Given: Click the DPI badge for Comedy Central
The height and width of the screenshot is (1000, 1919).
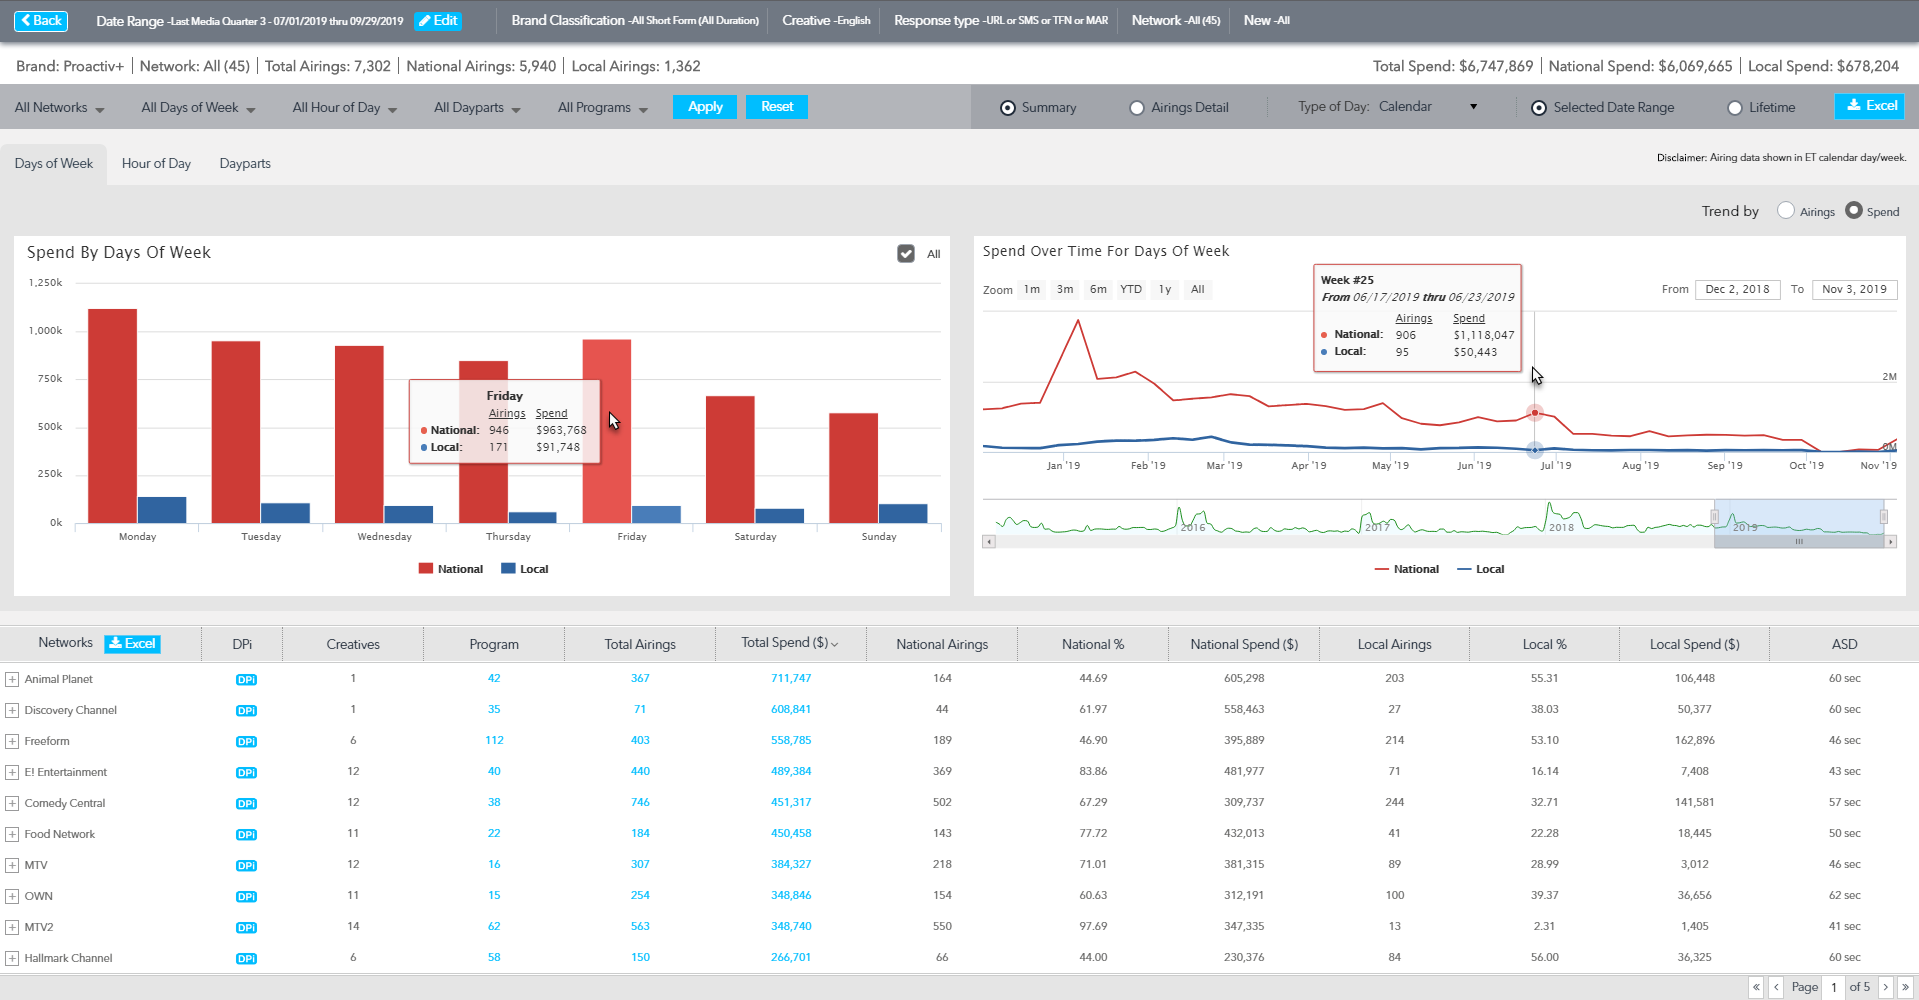Looking at the screenshot, I should tap(246, 804).
